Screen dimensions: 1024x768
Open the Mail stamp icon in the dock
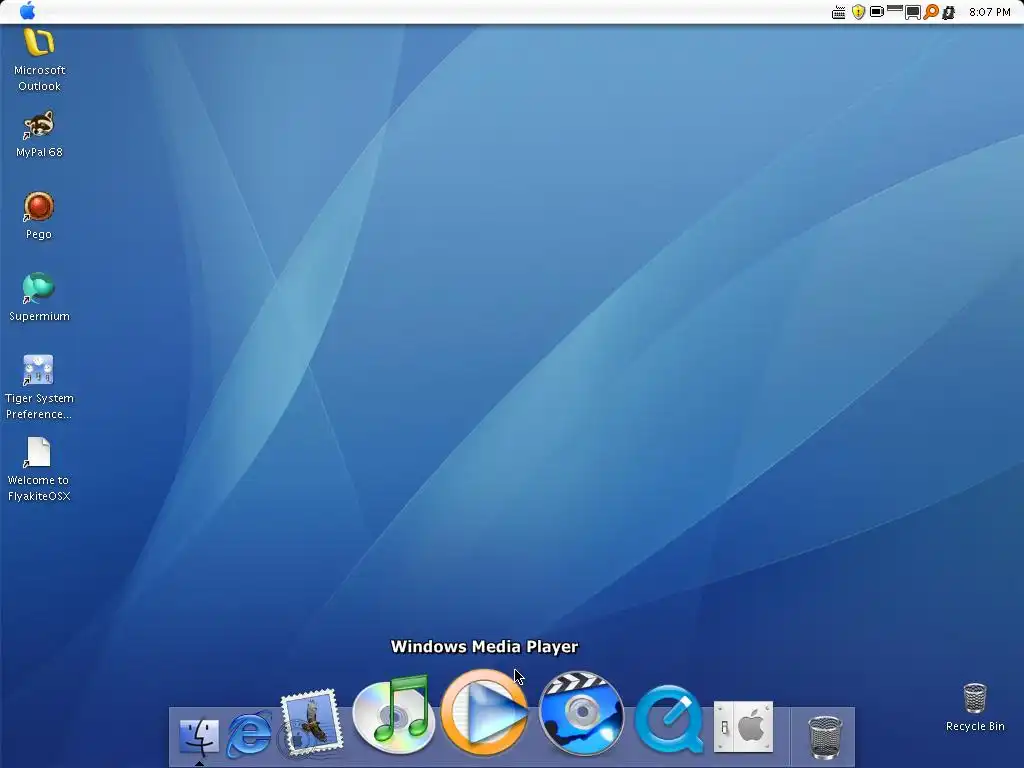(x=311, y=721)
